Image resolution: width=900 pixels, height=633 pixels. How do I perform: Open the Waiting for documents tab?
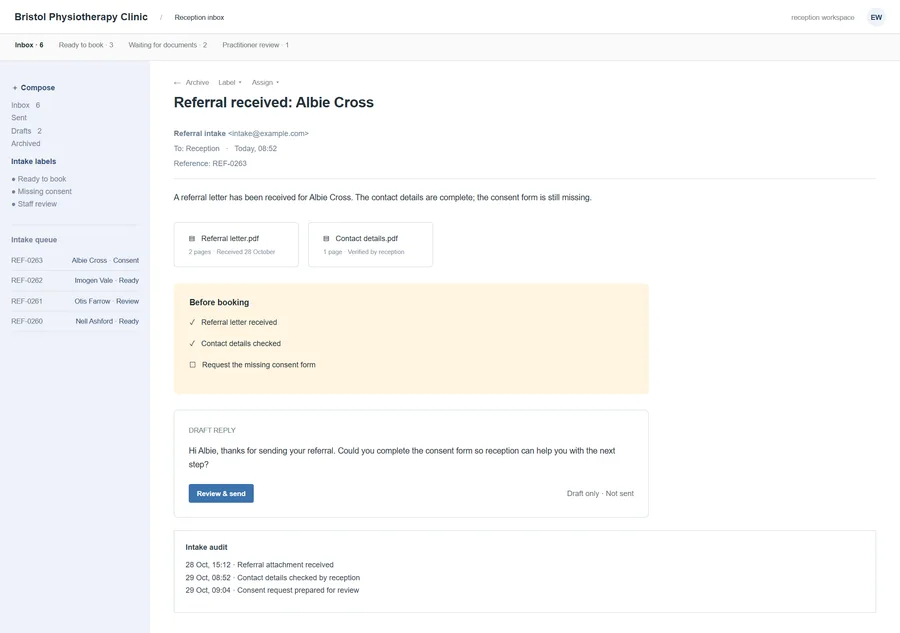168,45
